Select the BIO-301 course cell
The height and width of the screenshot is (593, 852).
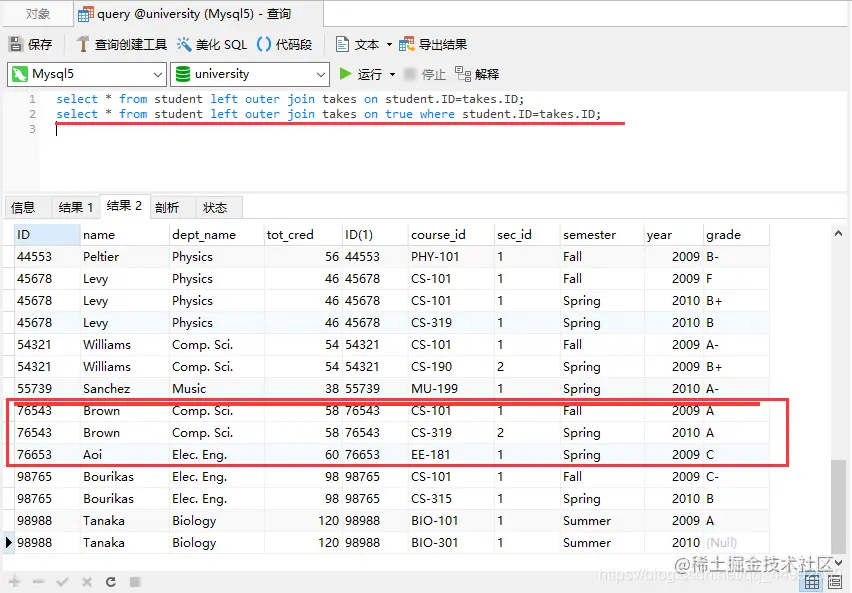click(x=451, y=542)
